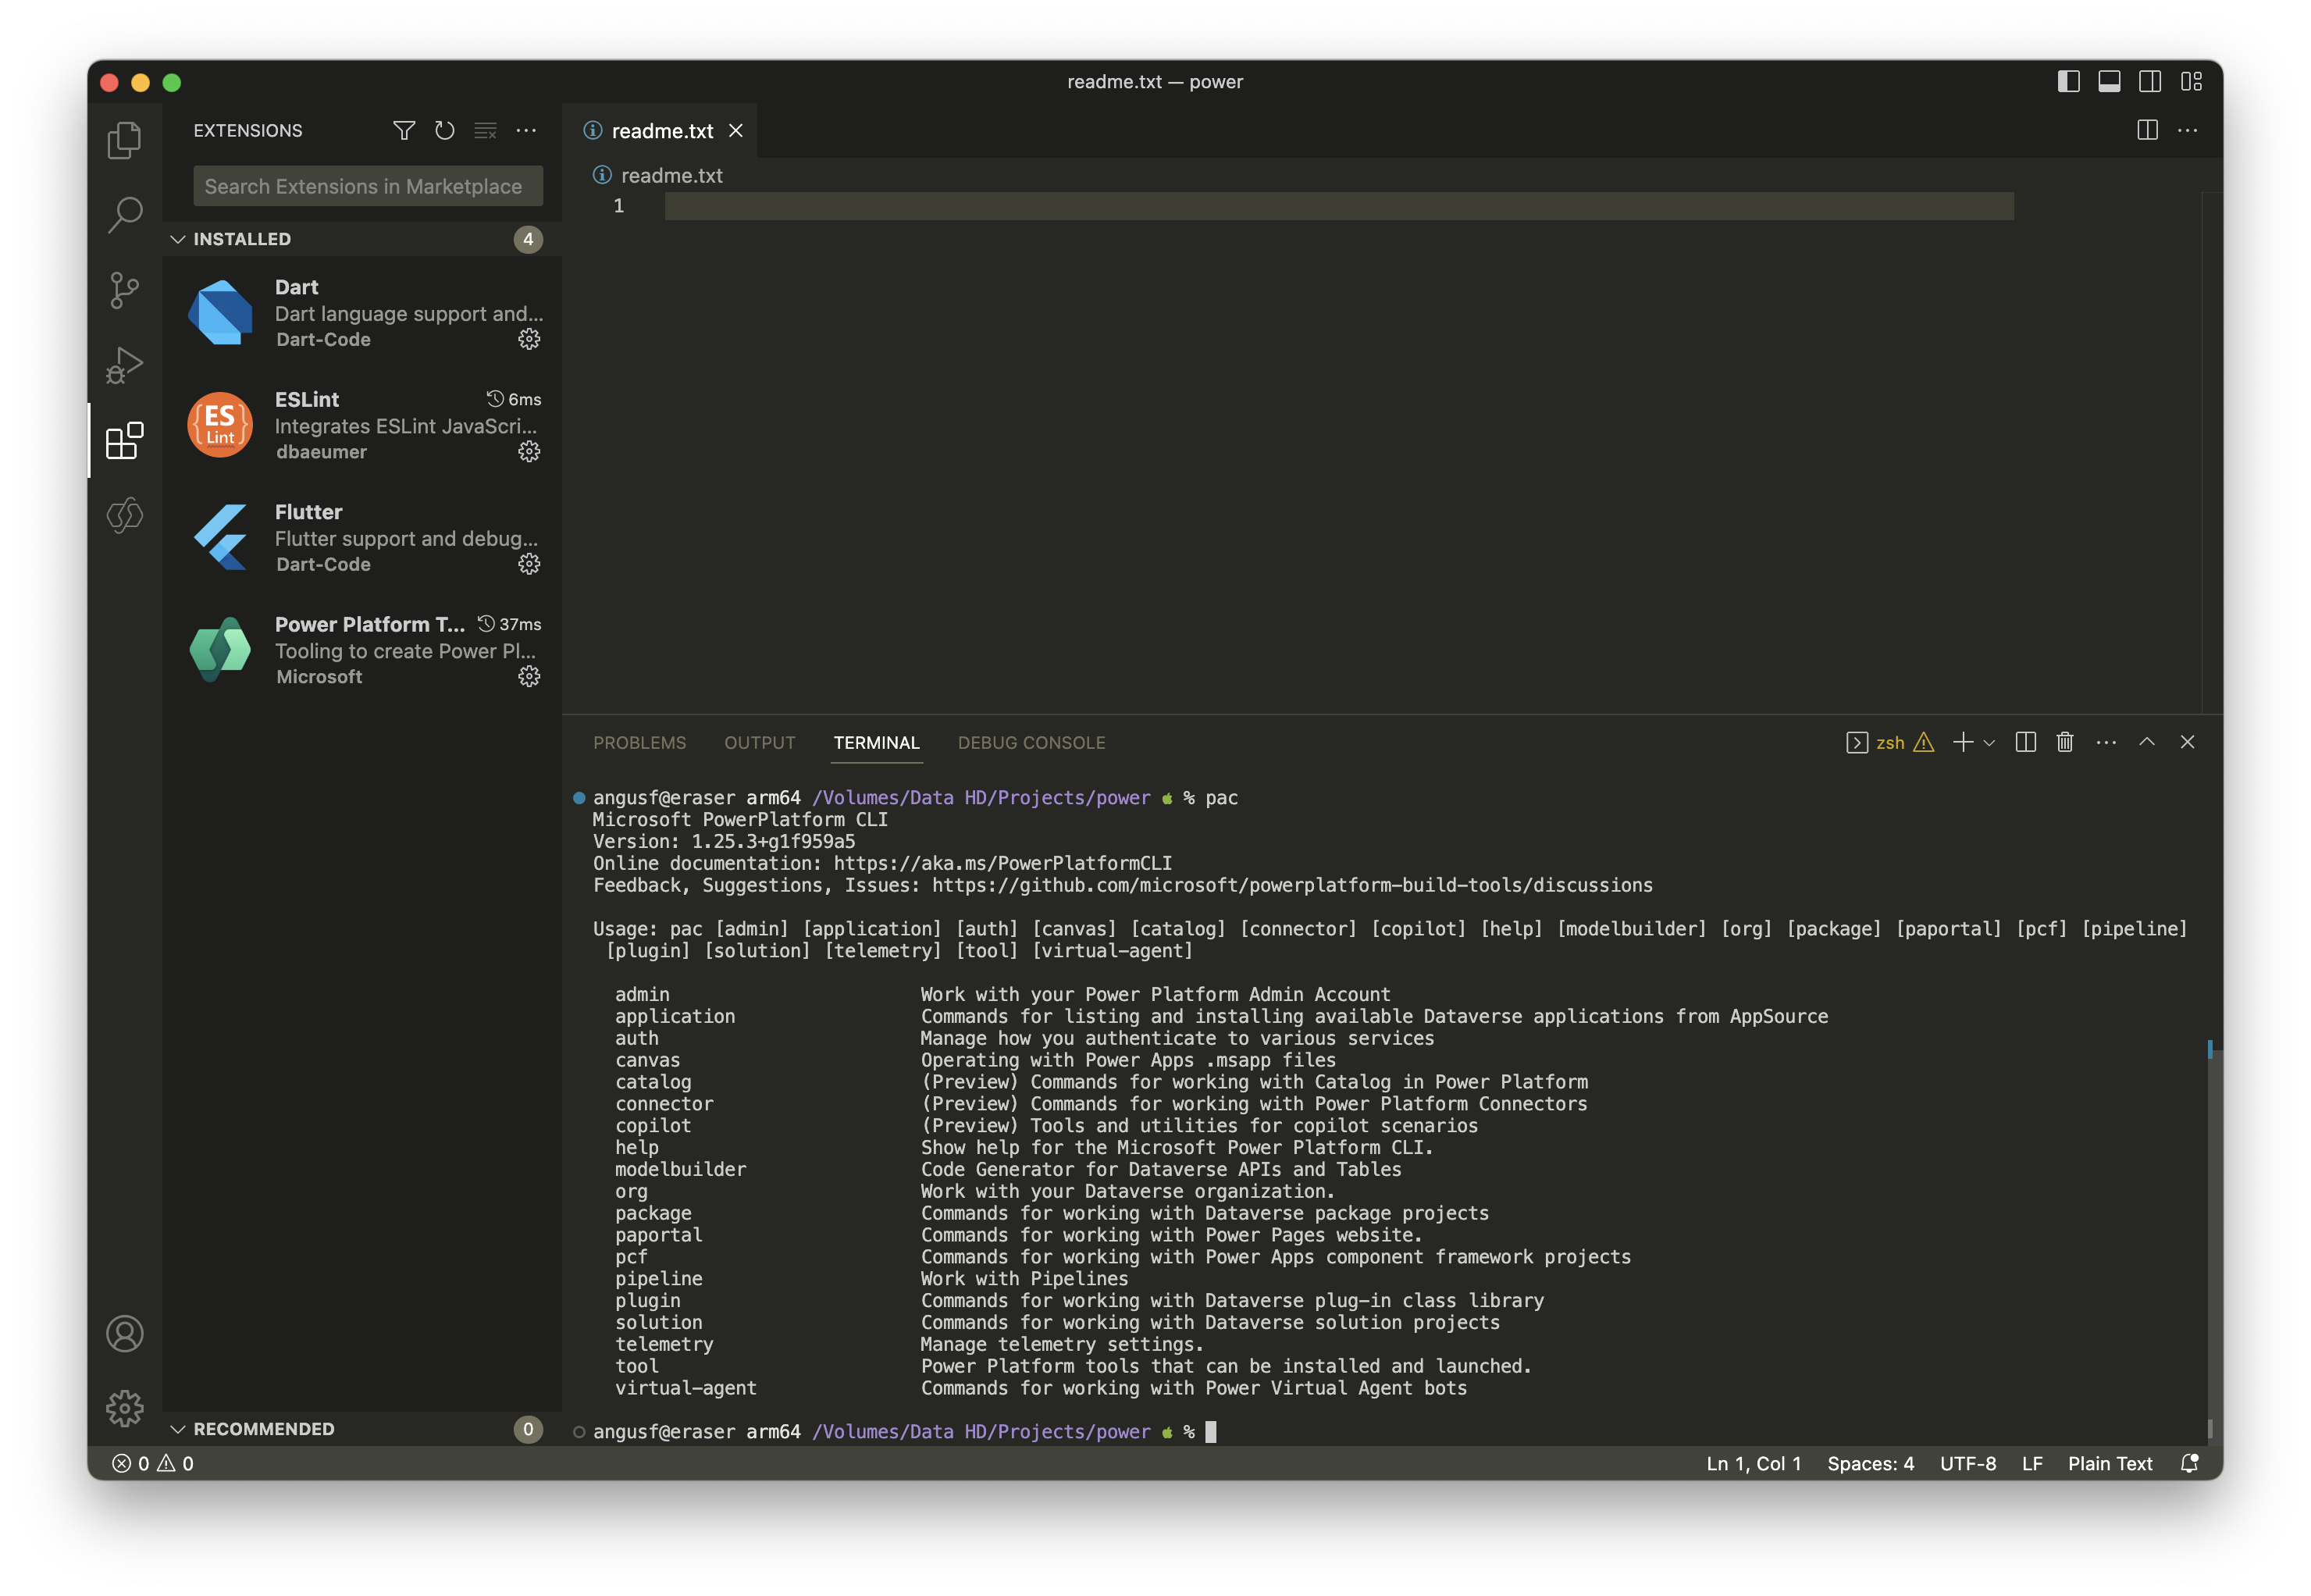
Task: Open the Accounts icon menu
Action: 124,1333
